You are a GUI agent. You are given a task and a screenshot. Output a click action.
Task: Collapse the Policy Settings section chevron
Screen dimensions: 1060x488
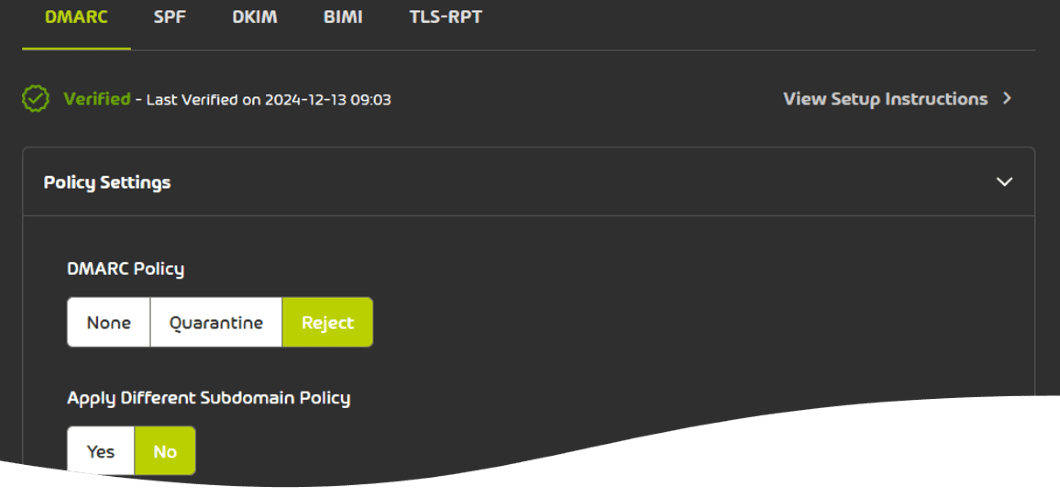click(x=1004, y=182)
